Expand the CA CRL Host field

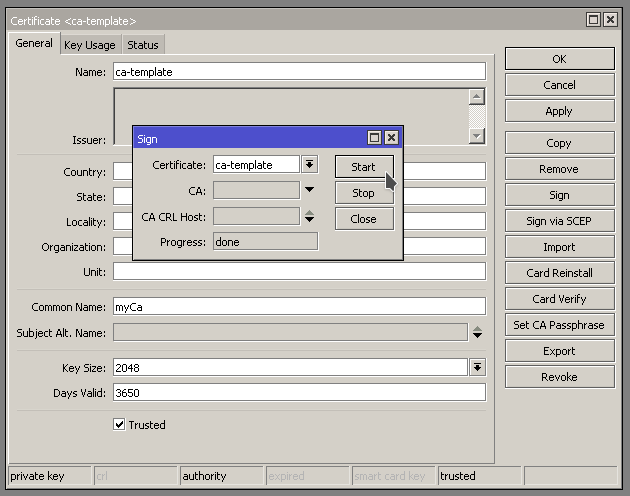click(309, 216)
